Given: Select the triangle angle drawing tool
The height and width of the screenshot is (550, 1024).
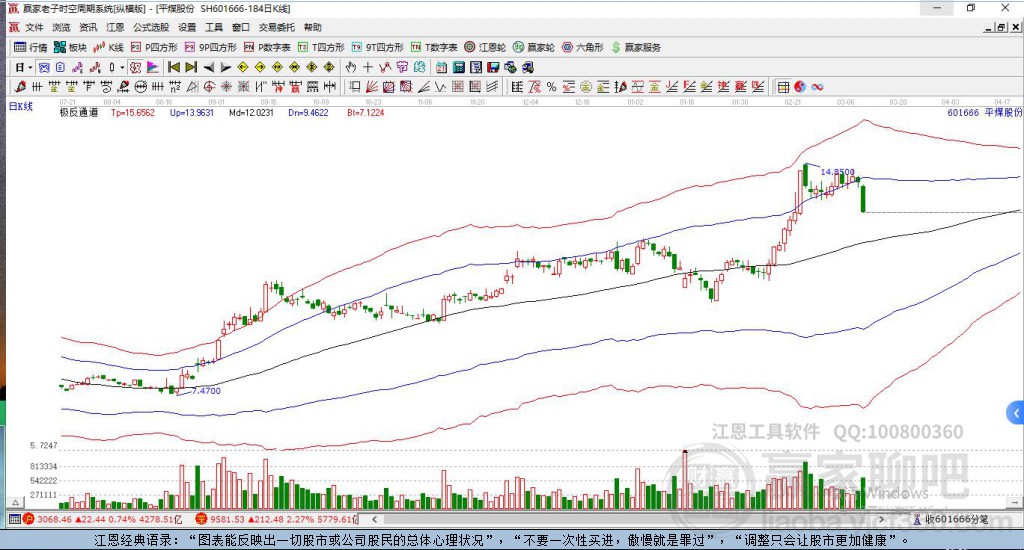Looking at the screenshot, I should pos(192,86).
